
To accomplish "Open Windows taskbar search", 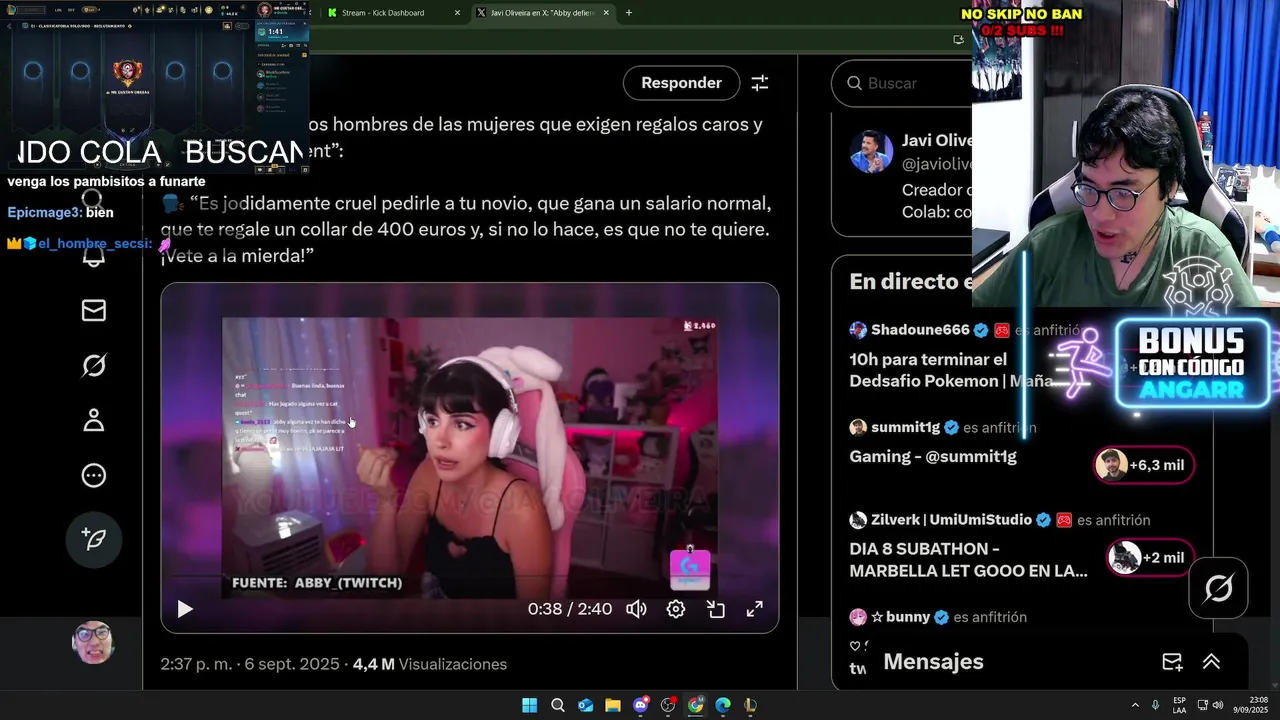I will click(557, 705).
